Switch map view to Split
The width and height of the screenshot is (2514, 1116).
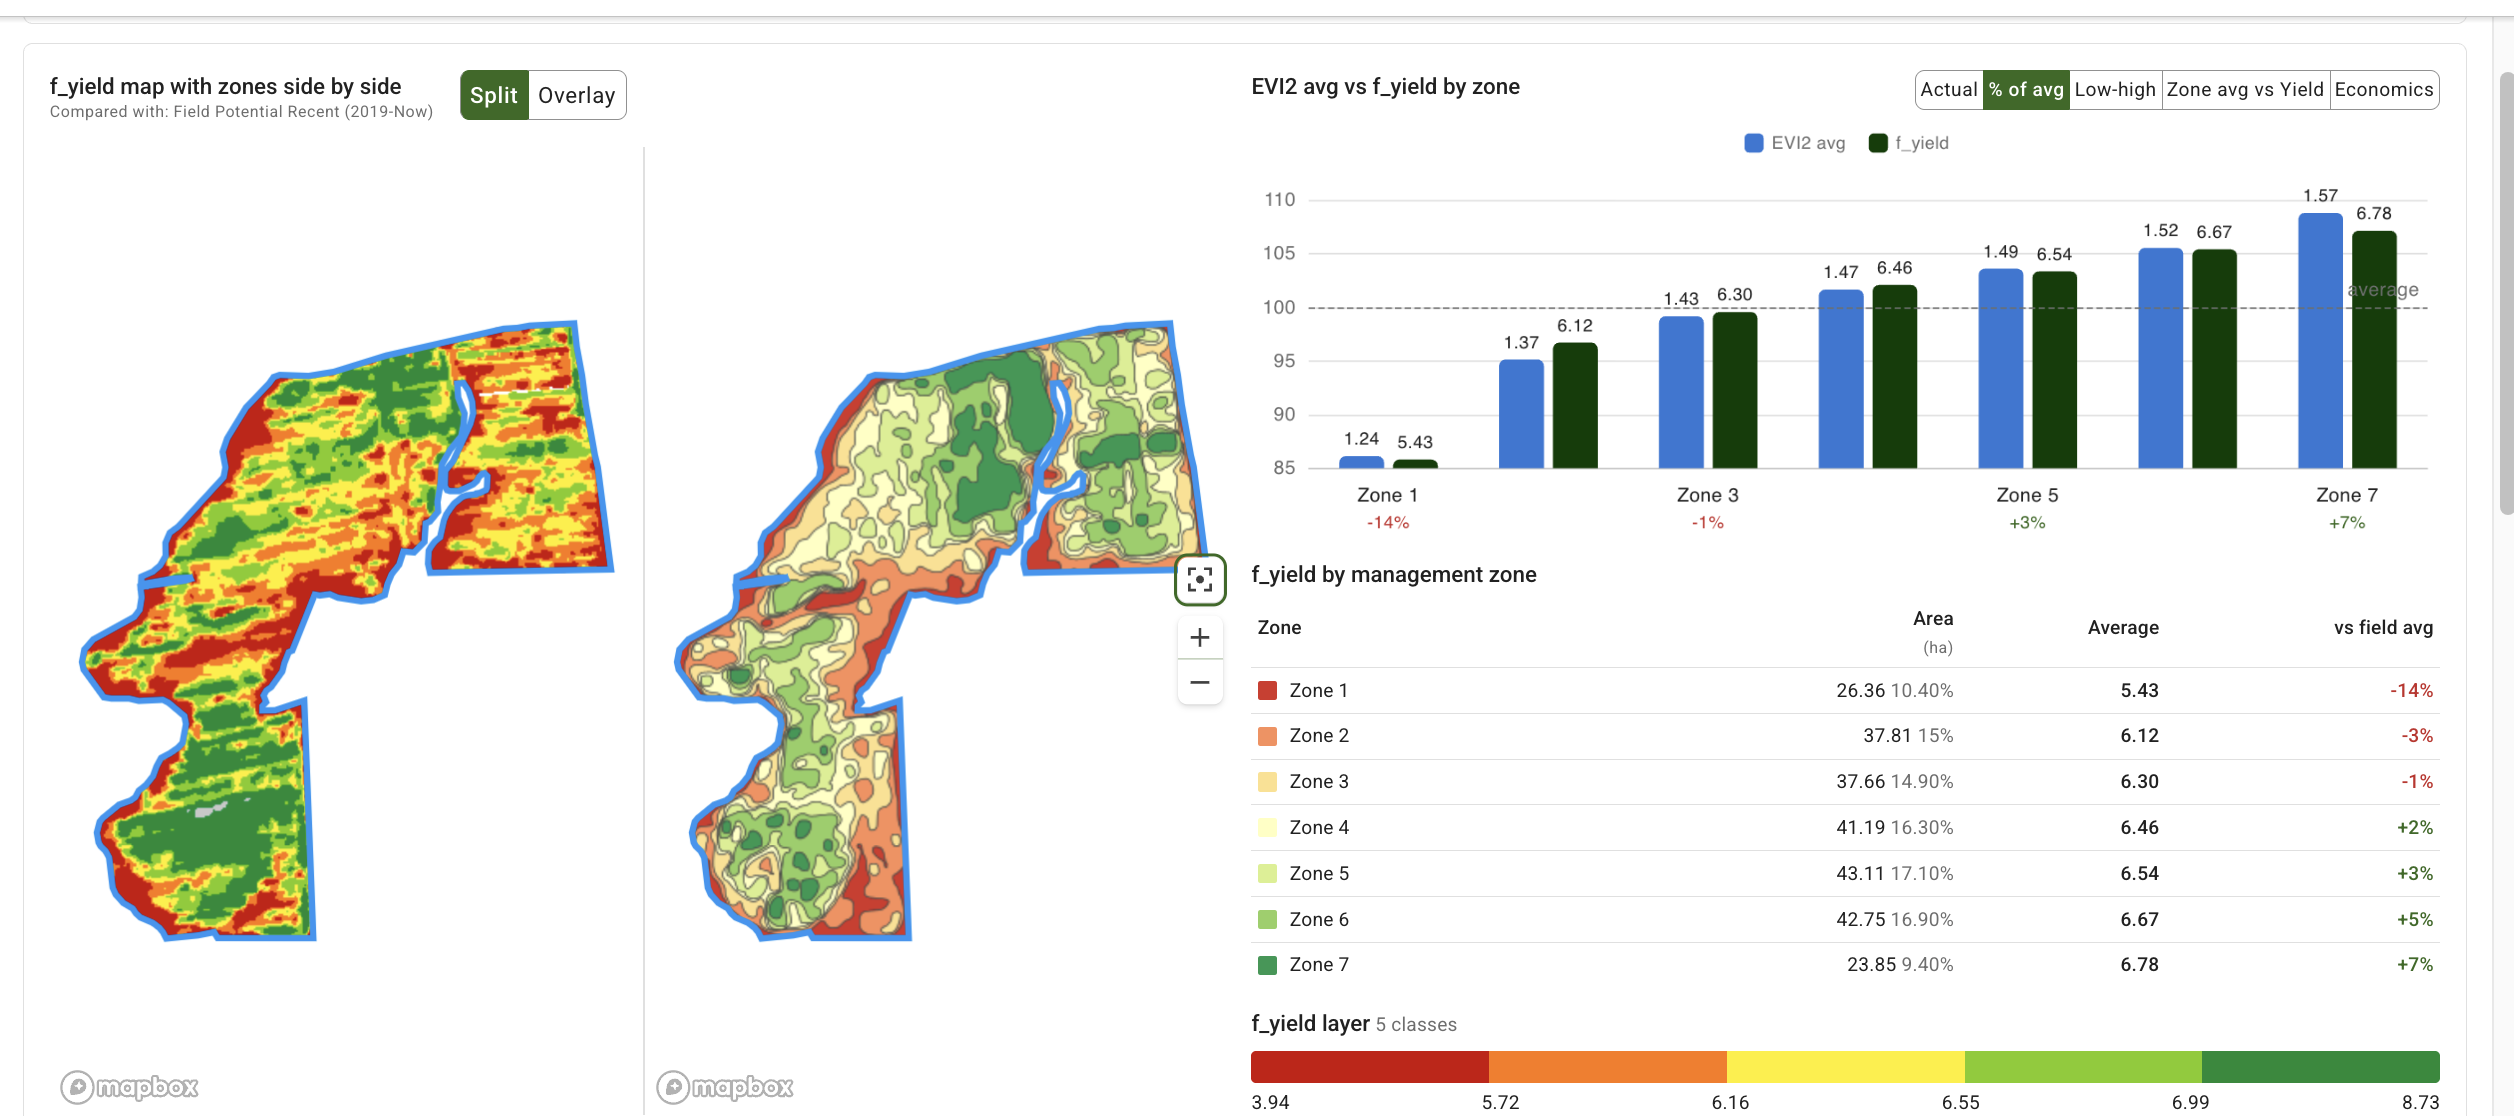click(494, 95)
